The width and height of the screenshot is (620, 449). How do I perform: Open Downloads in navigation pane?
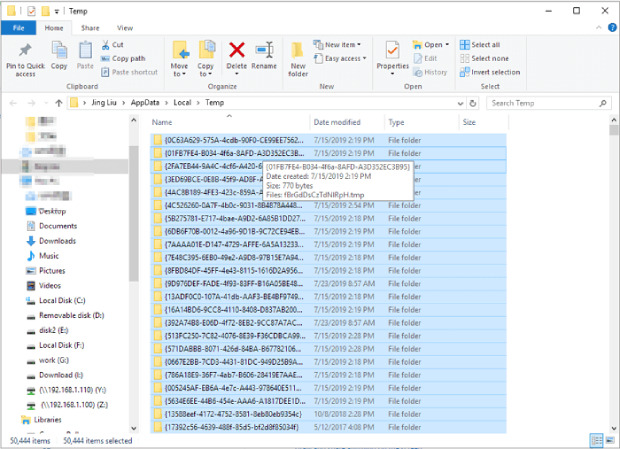[57, 241]
